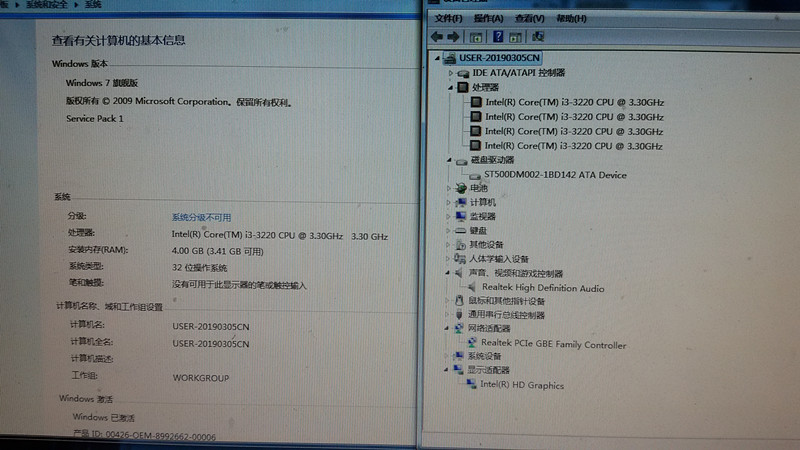This screenshot has width=800, height=450.
Task: Select the 鼠标和其他指针设备 tree label
Action: tap(506, 302)
